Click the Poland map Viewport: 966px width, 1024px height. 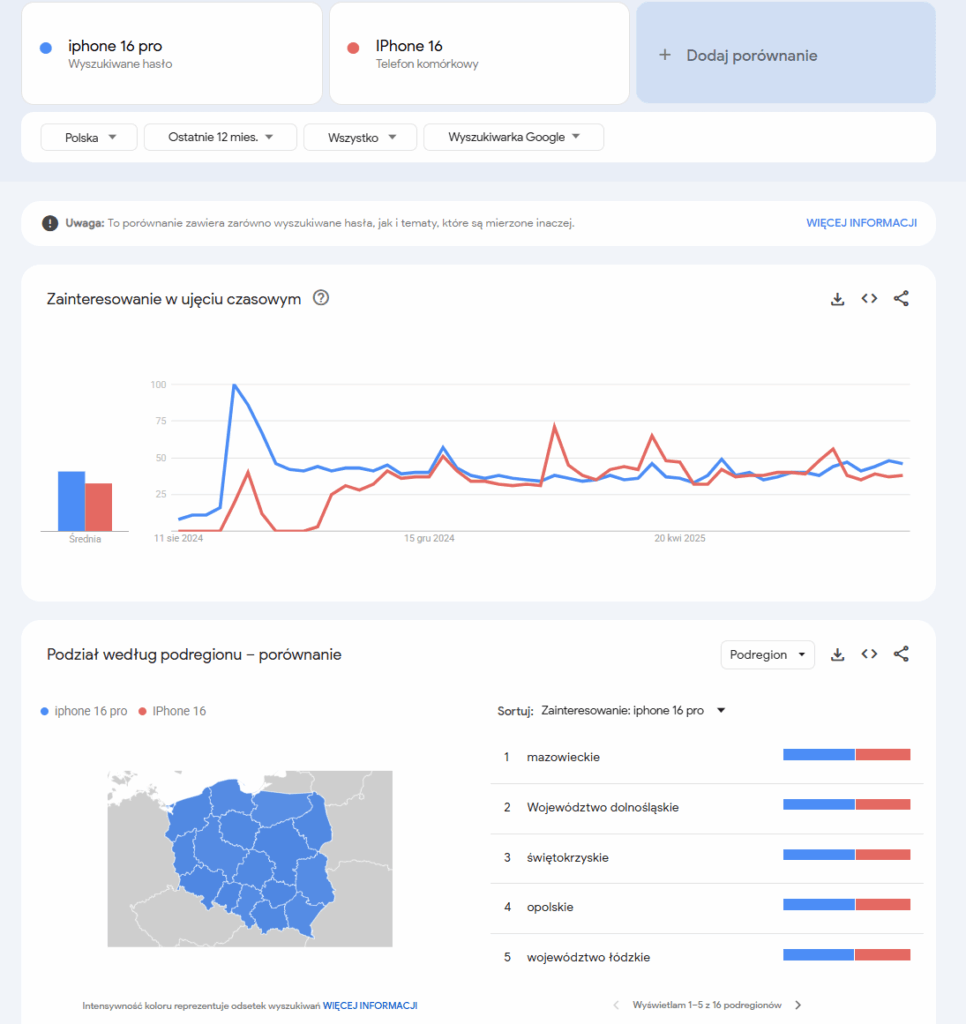click(250, 859)
